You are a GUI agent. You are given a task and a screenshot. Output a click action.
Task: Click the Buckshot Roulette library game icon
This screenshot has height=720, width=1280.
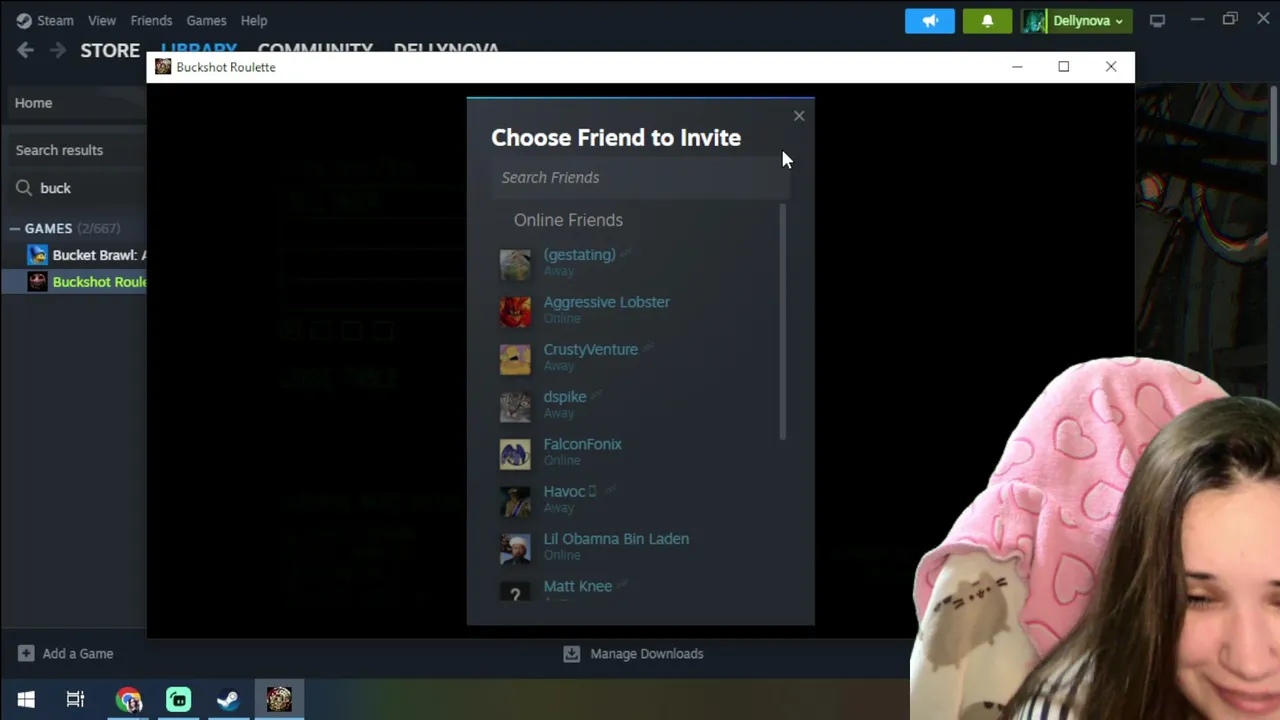pyautogui.click(x=37, y=282)
